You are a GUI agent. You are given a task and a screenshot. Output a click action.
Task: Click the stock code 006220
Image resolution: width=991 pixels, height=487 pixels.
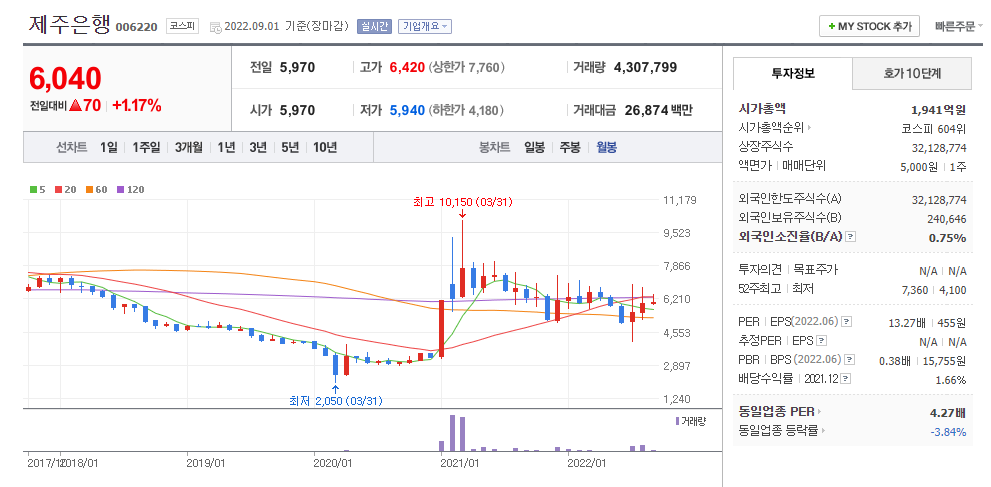136,27
